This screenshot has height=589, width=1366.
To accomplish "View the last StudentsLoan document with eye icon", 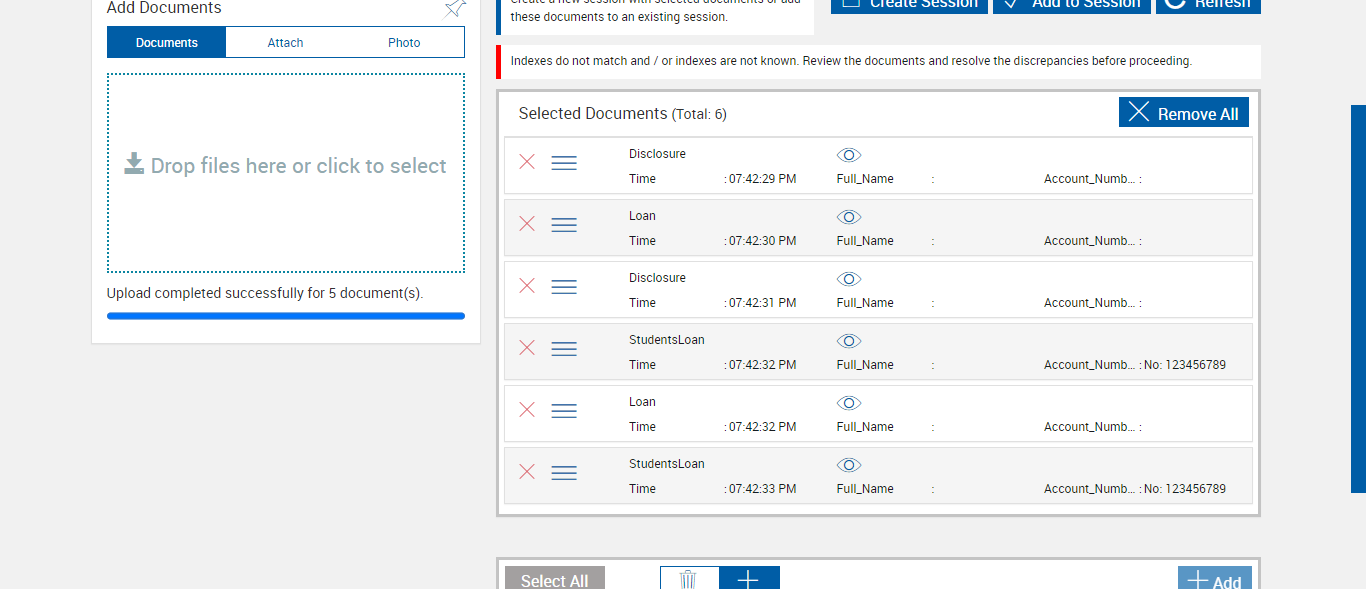I will tap(849, 465).
